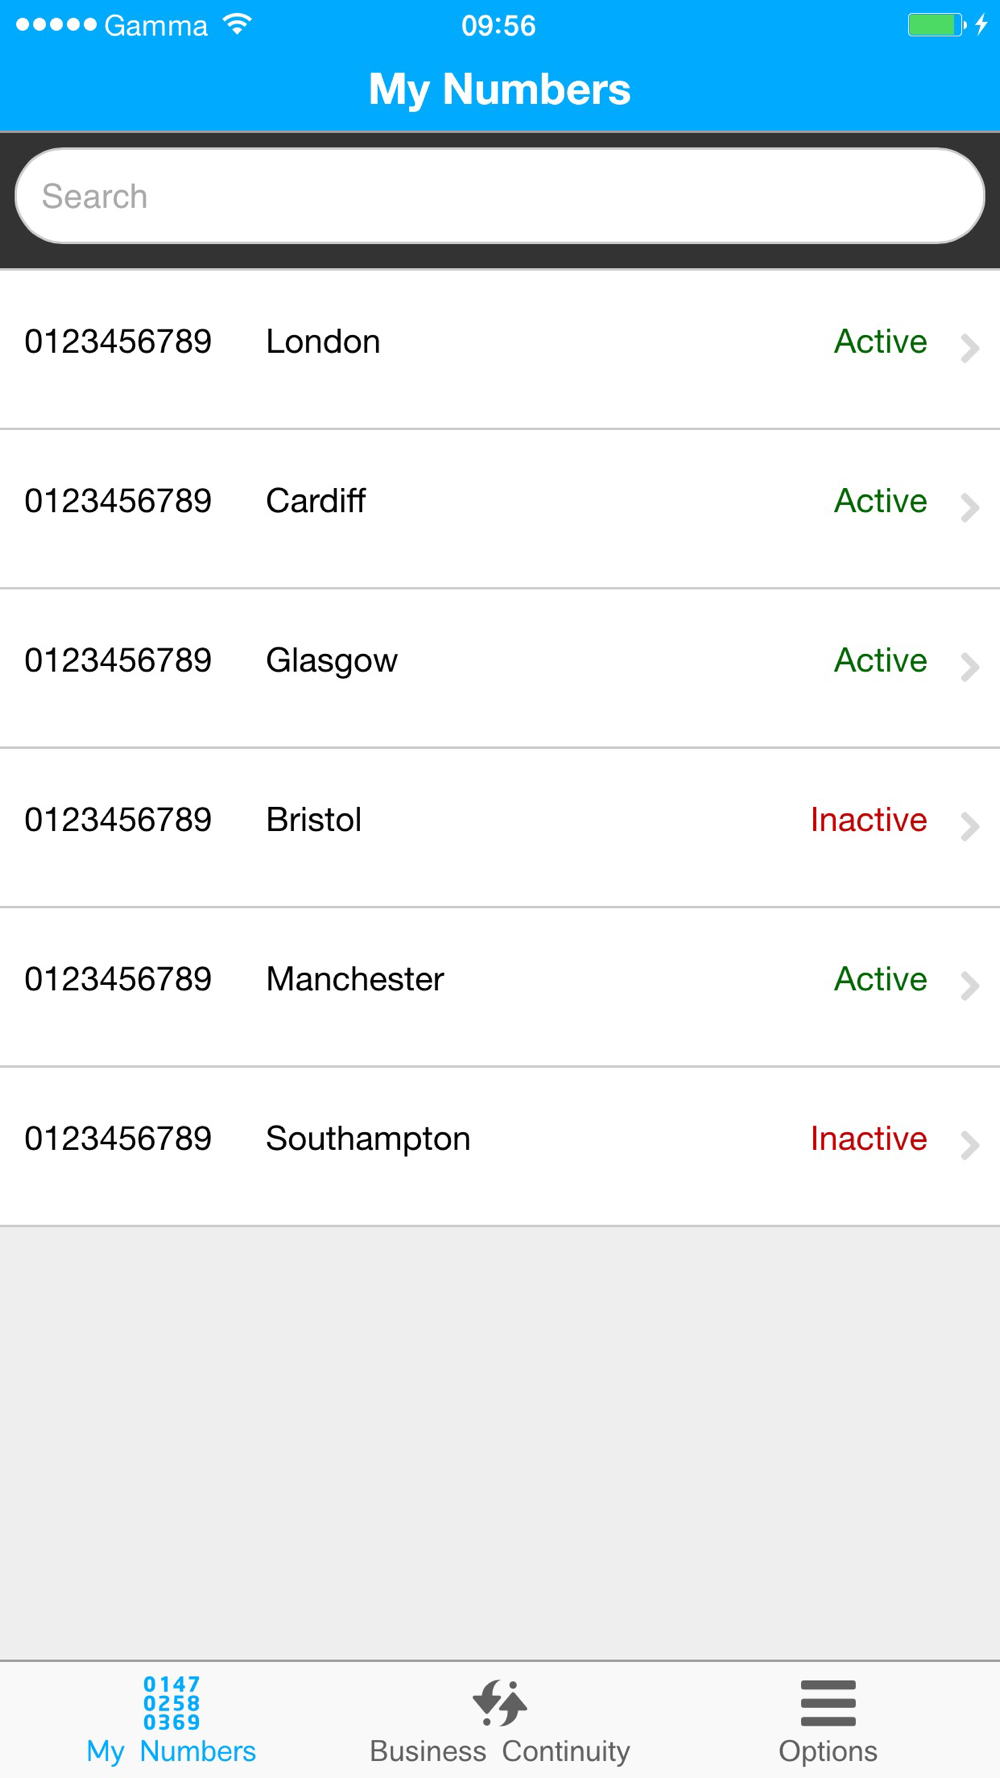Image resolution: width=1000 pixels, height=1778 pixels.
Task: Expand Cardiff row chevron
Action: point(969,507)
